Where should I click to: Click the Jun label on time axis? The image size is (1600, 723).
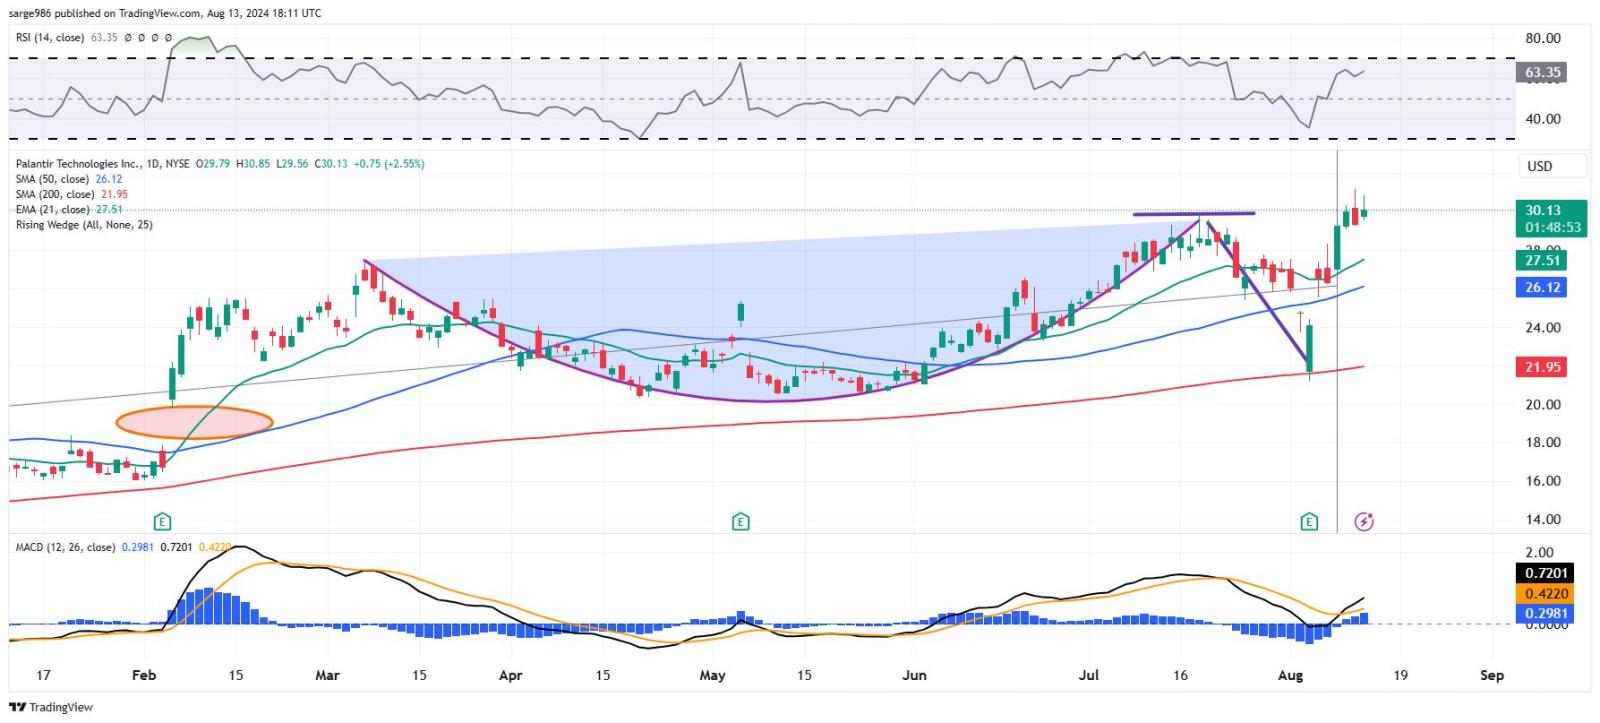(914, 675)
